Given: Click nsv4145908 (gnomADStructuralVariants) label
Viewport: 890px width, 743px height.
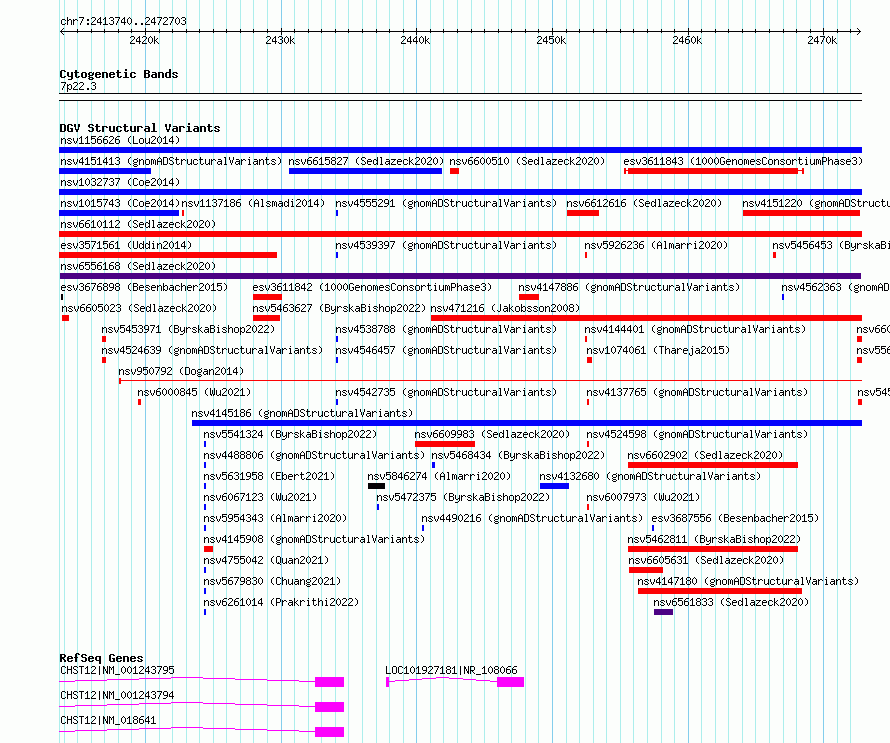Looking at the screenshot, I should click(314, 539).
